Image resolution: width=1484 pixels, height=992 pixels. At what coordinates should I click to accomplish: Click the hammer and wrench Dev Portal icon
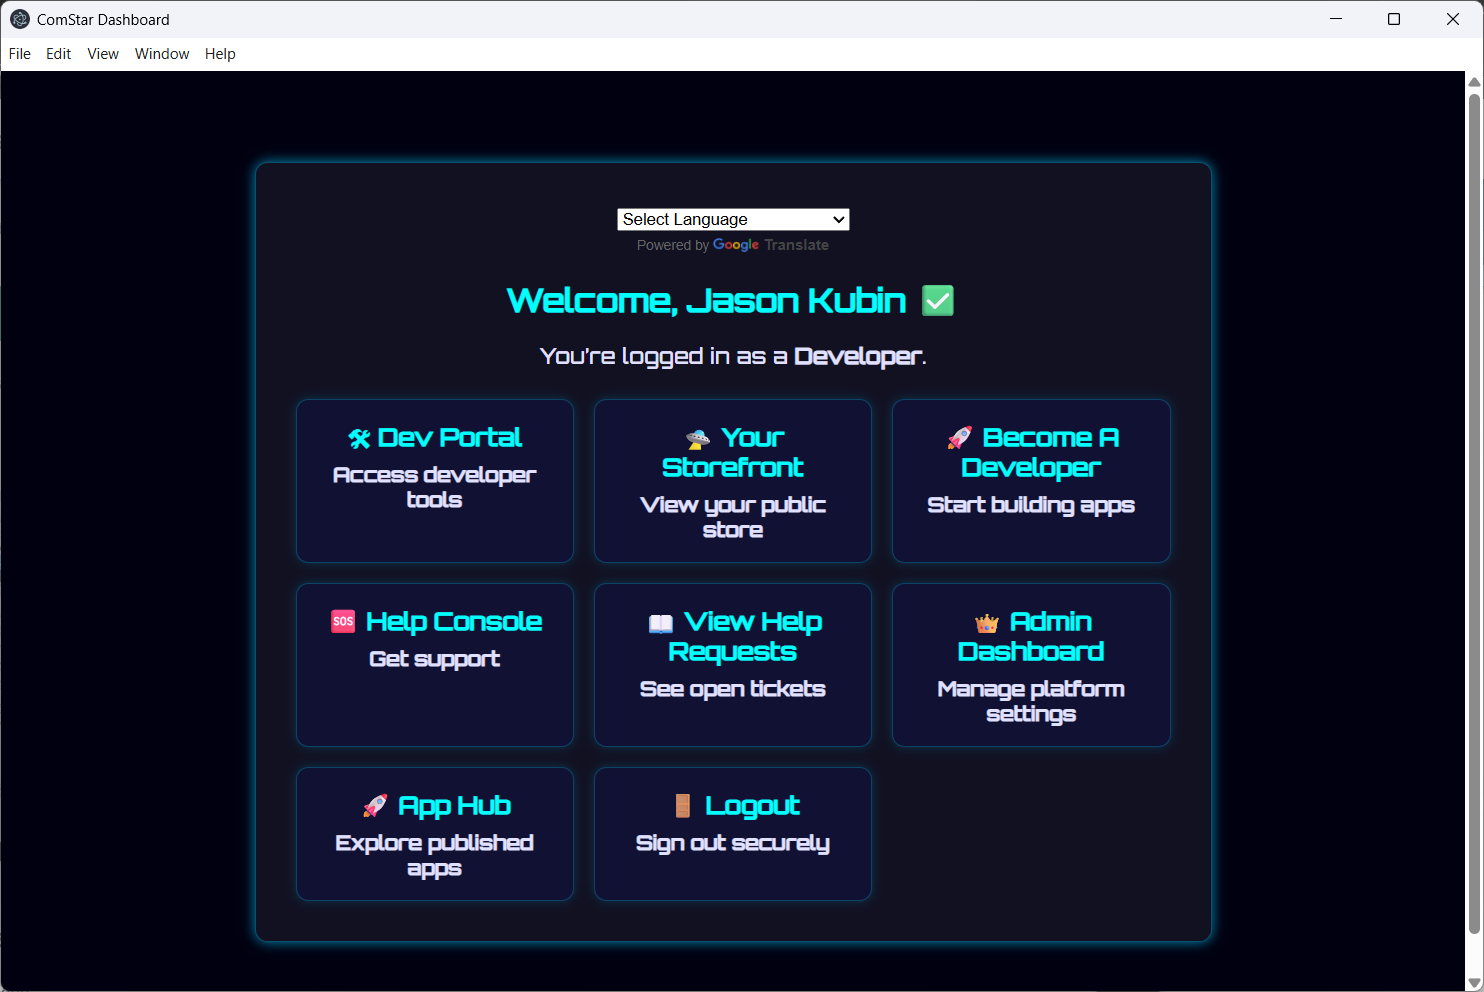(x=359, y=436)
